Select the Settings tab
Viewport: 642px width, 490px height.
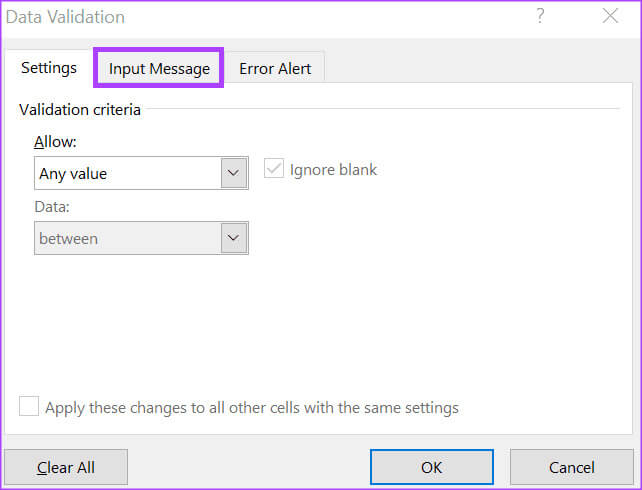pyautogui.click(x=49, y=67)
